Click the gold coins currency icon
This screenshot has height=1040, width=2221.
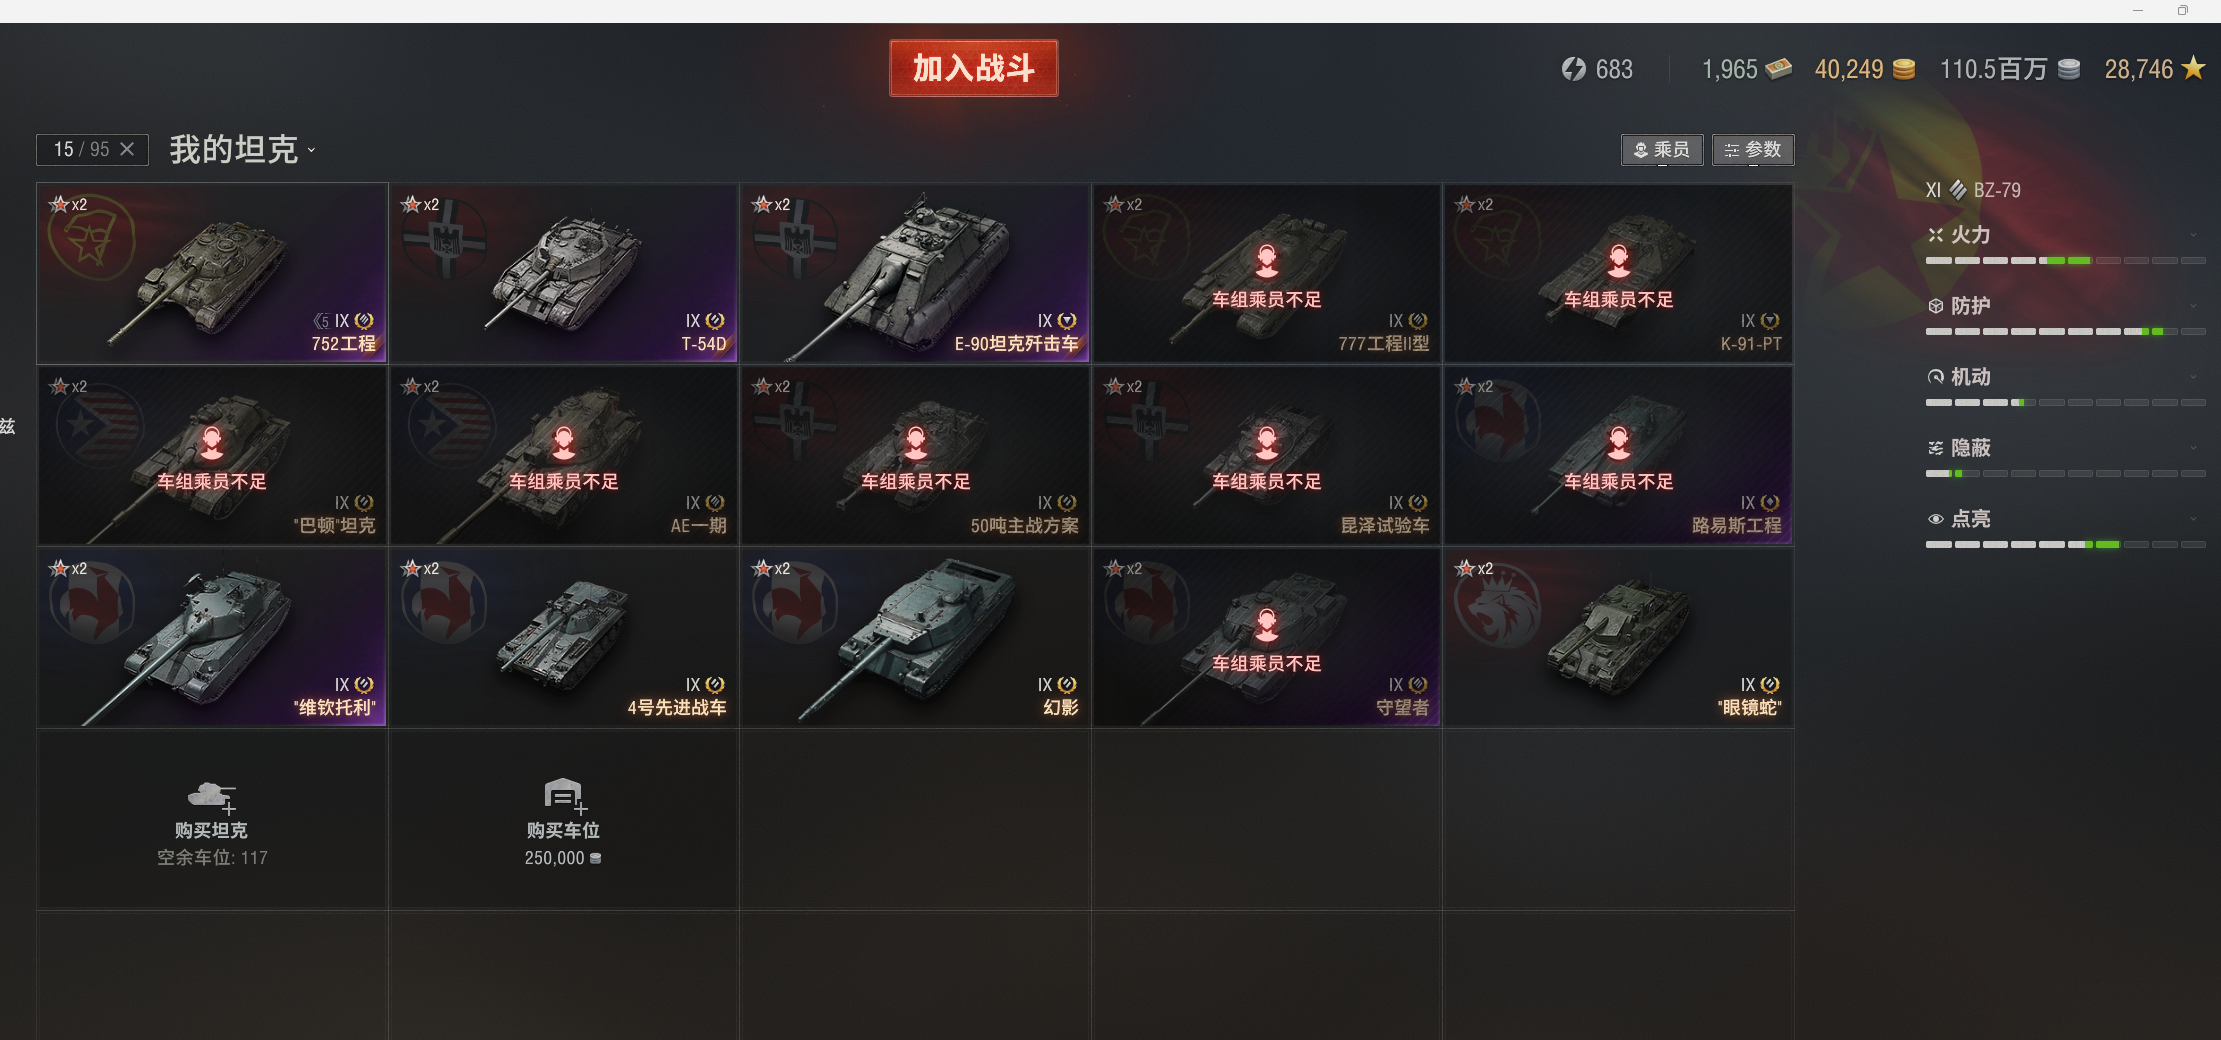1904,69
